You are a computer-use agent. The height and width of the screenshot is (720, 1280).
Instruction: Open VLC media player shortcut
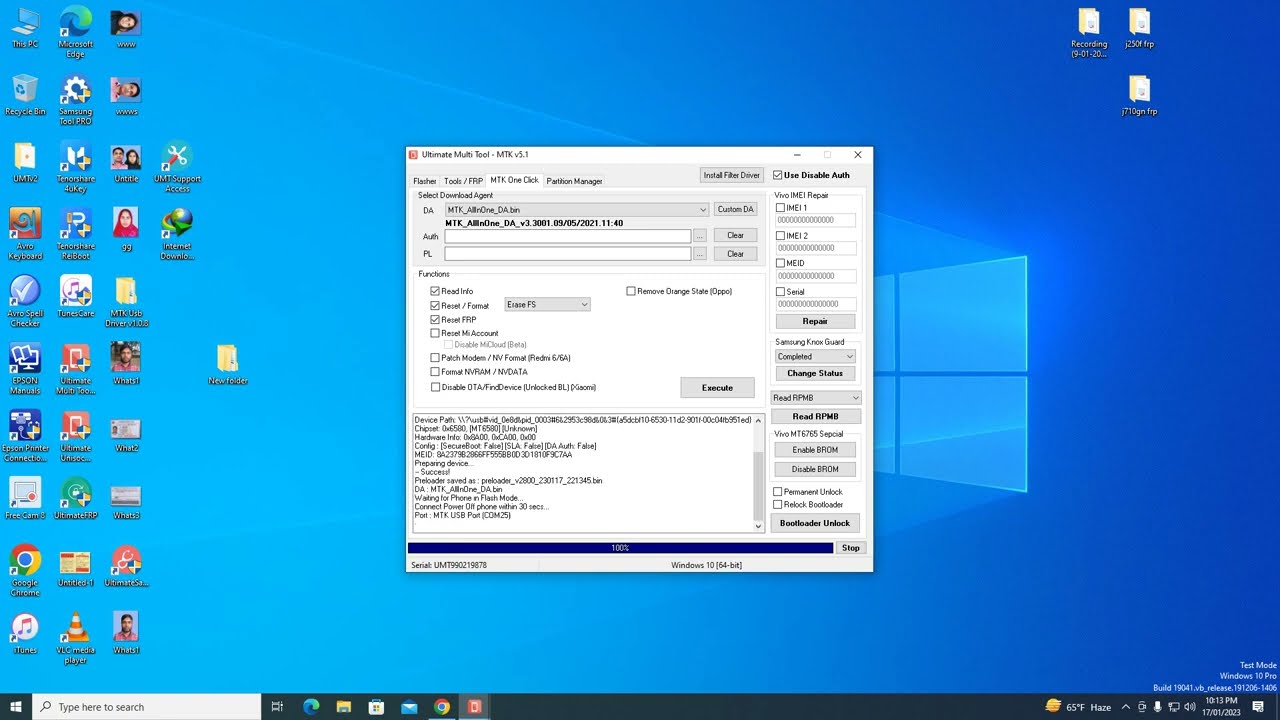pos(75,638)
